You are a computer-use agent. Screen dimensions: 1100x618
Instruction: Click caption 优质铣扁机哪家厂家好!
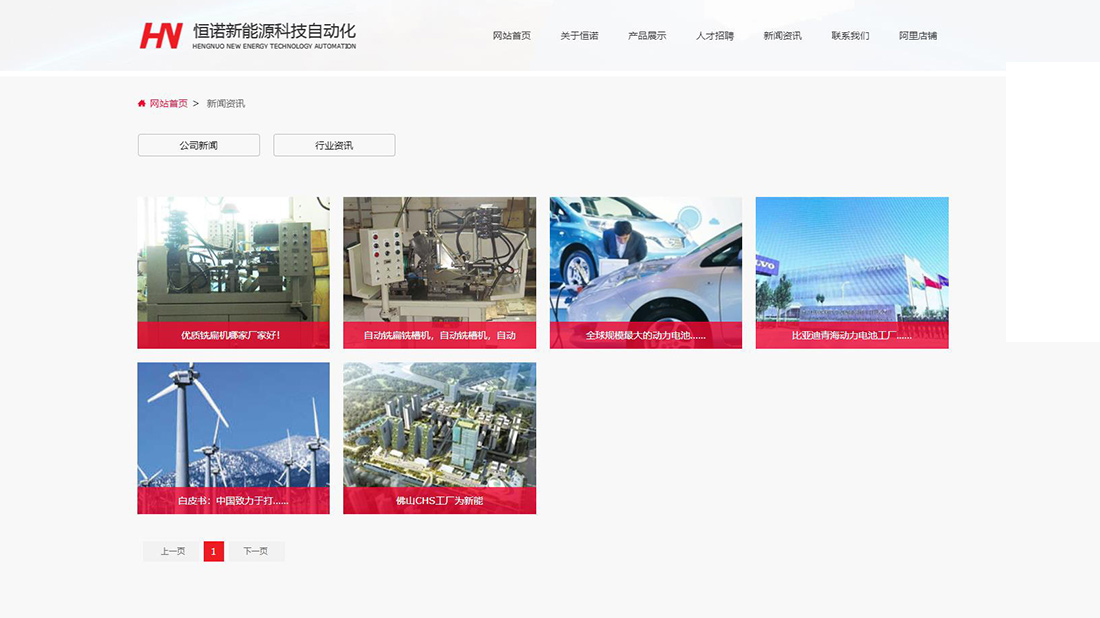click(x=231, y=335)
